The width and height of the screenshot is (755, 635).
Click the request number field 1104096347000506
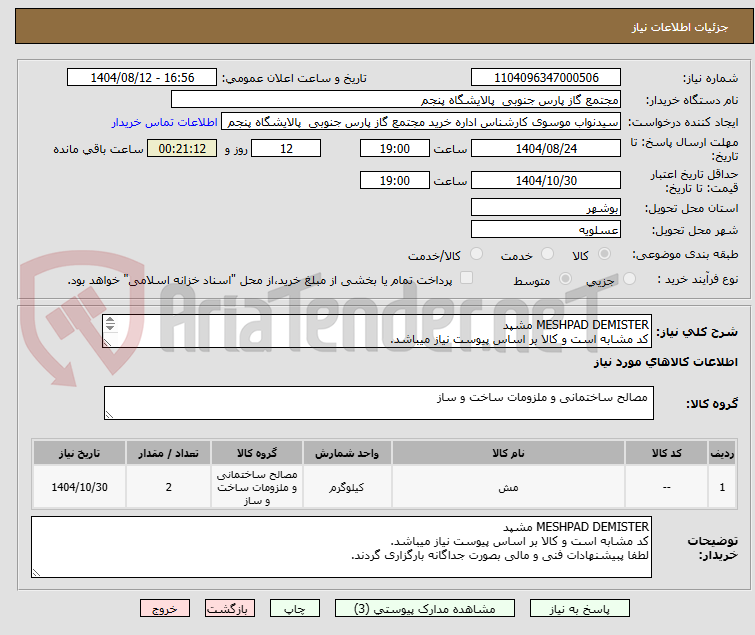546,78
